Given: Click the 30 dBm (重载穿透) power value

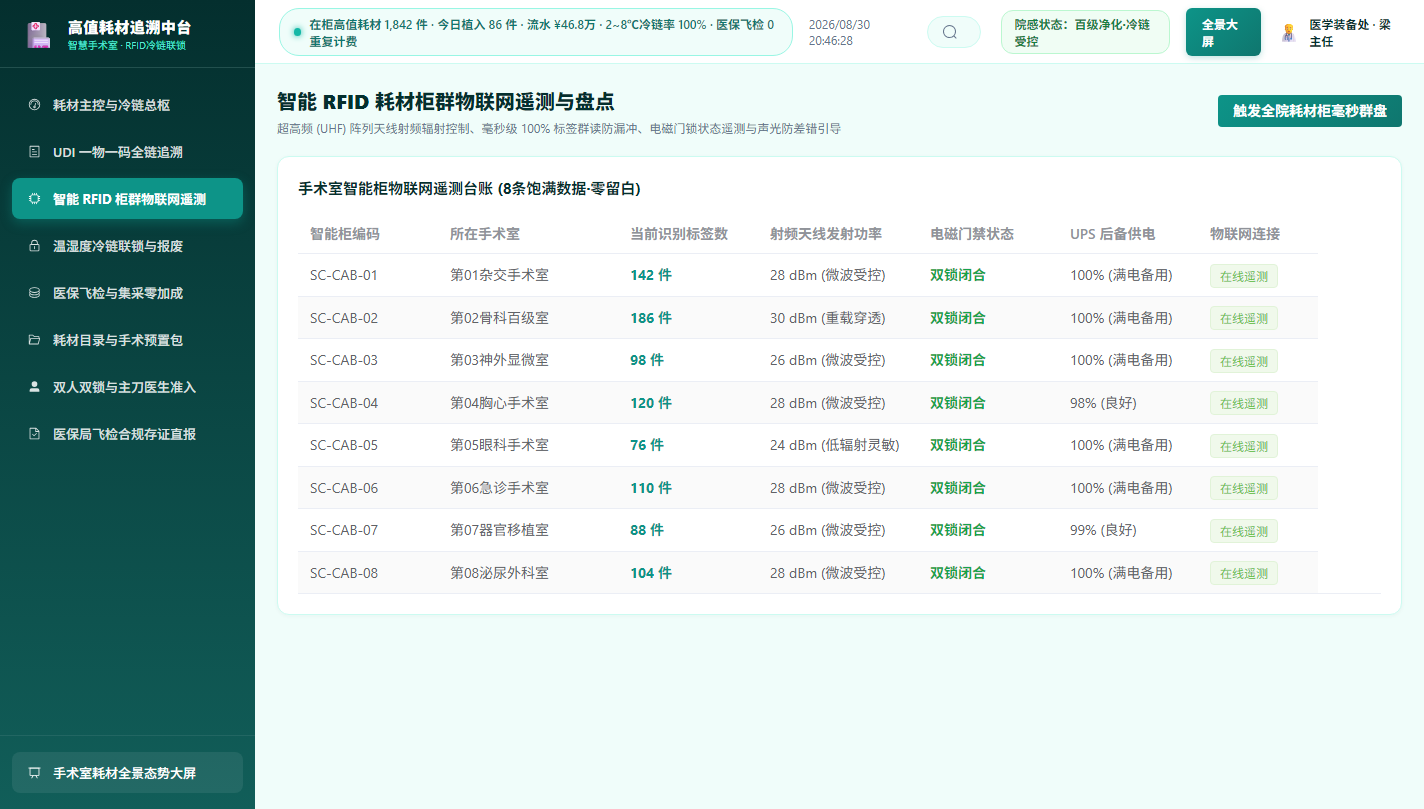Looking at the screenshot, I should (x=827, y=318).
